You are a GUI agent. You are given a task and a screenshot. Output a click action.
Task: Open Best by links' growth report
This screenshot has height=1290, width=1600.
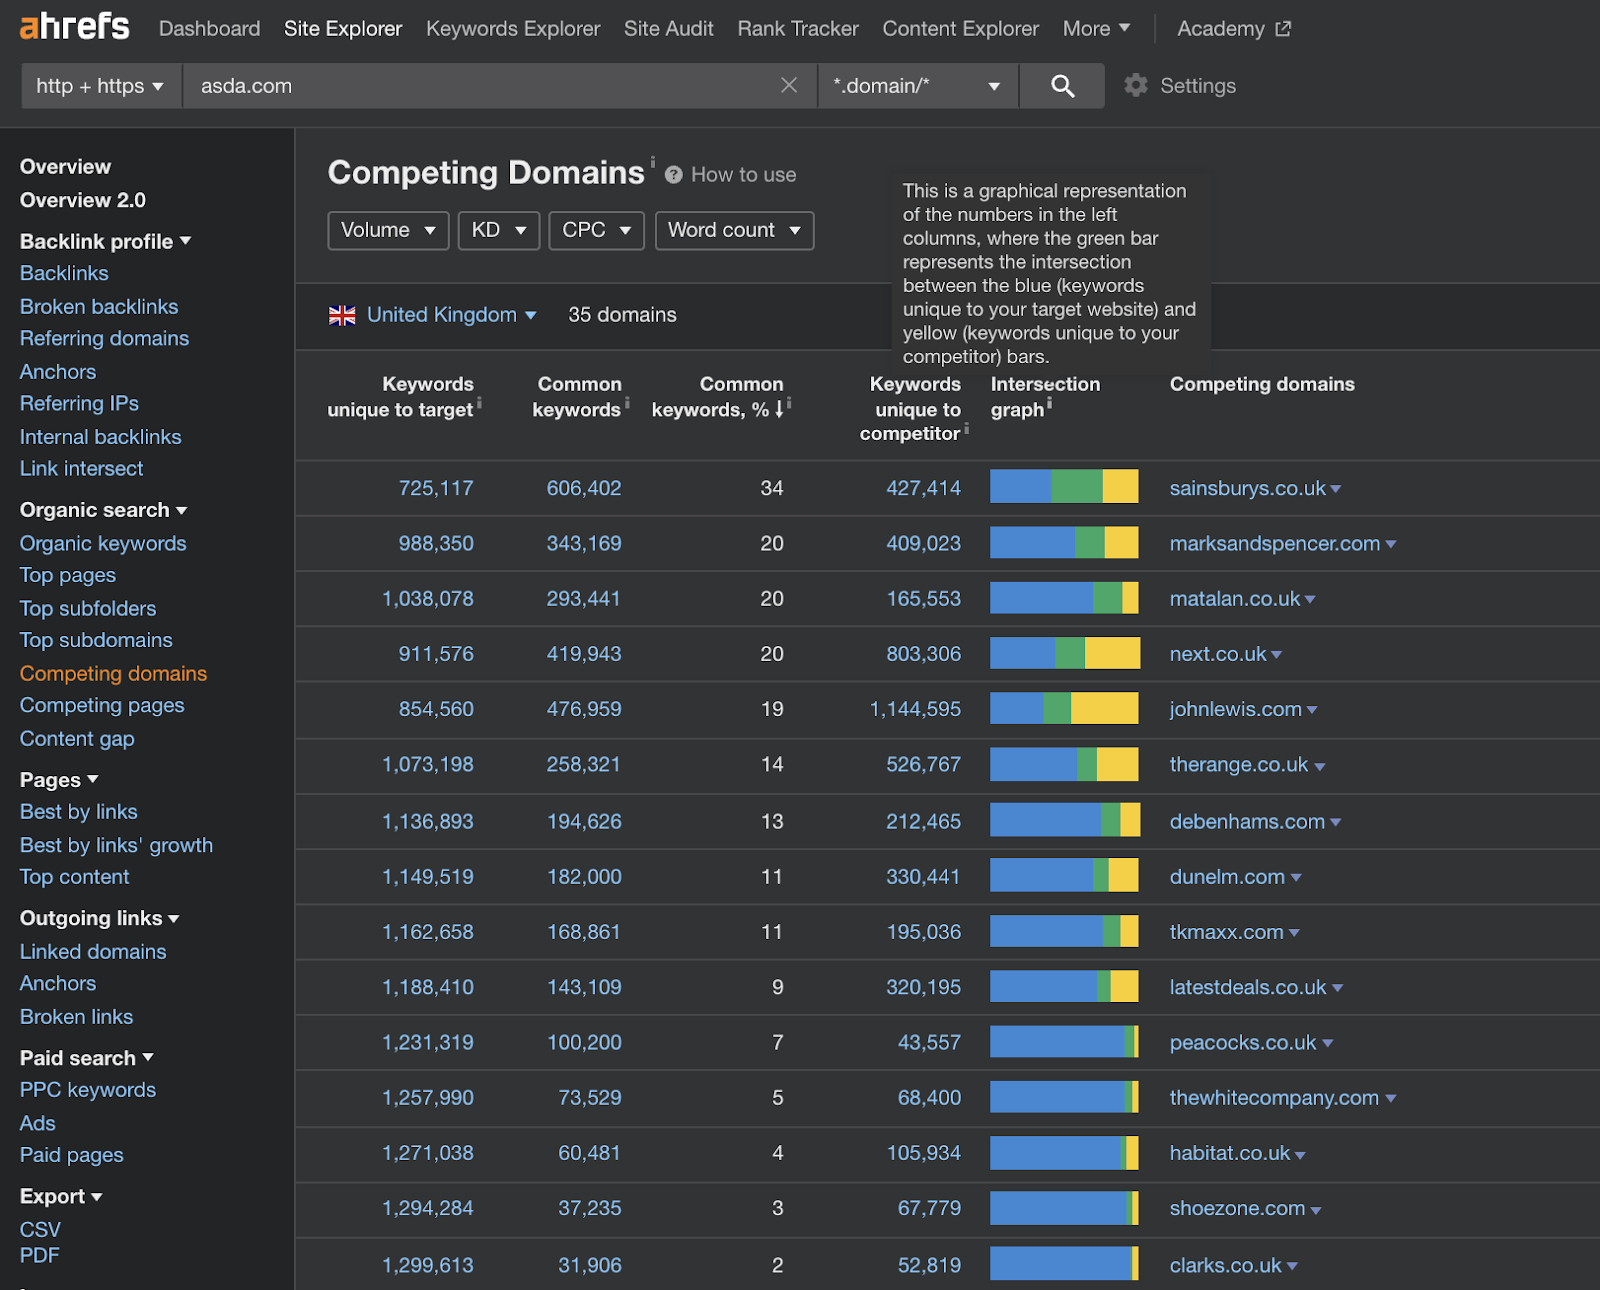116,846
